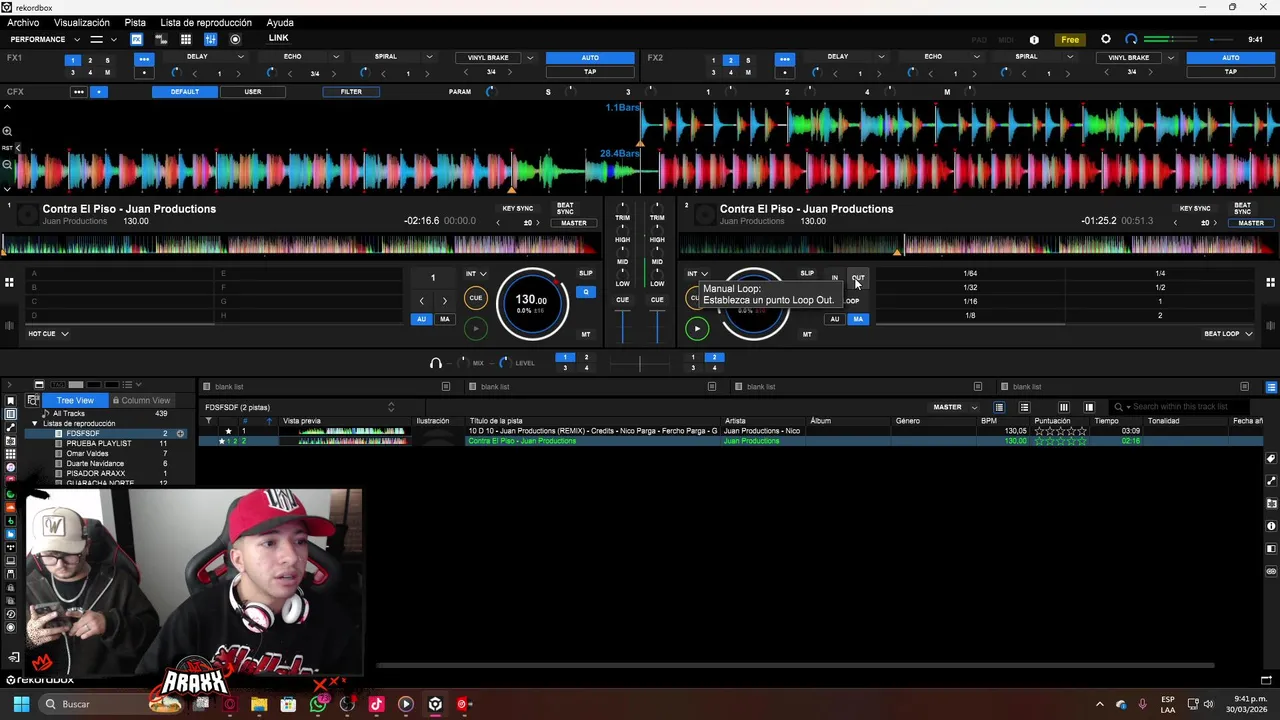
Task: Set deck 2 manual loop OUT point
Action: click(x=858, y=278)
